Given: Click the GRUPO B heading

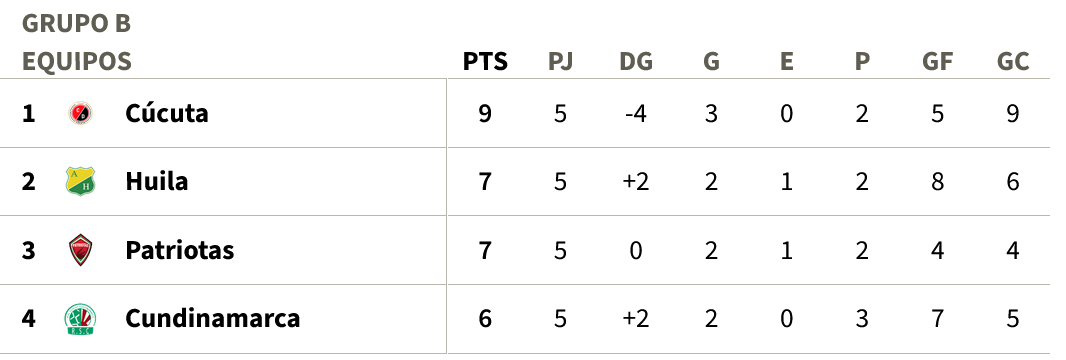Looking at the screenshot, I should (76, 23).
